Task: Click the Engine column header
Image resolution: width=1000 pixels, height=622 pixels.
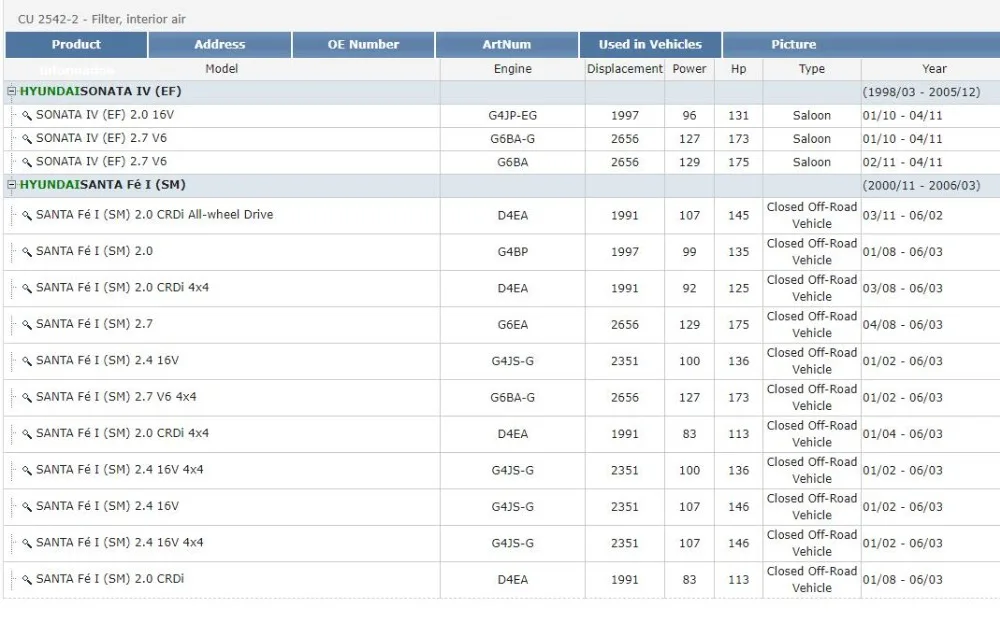Action: [512, 69]
